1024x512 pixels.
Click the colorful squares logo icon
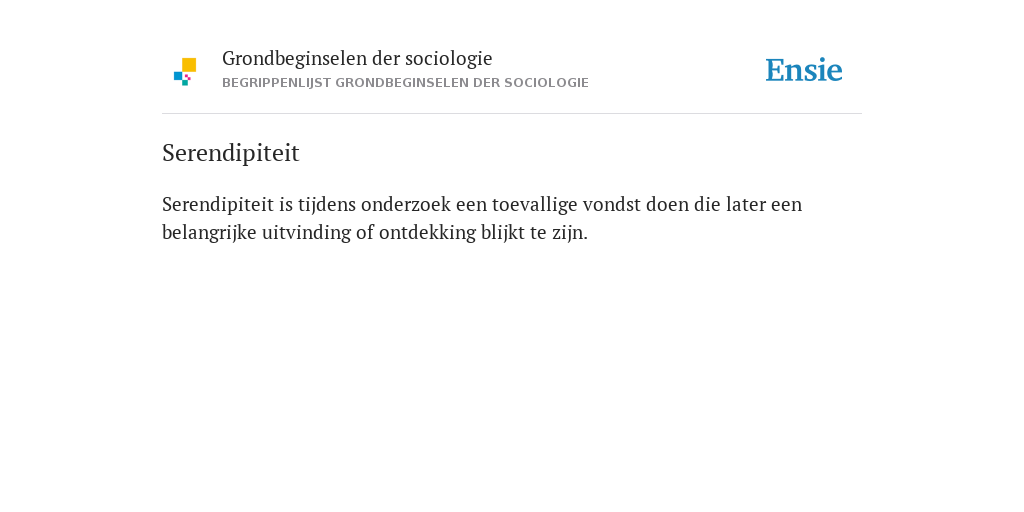click(x=185, y=72)
